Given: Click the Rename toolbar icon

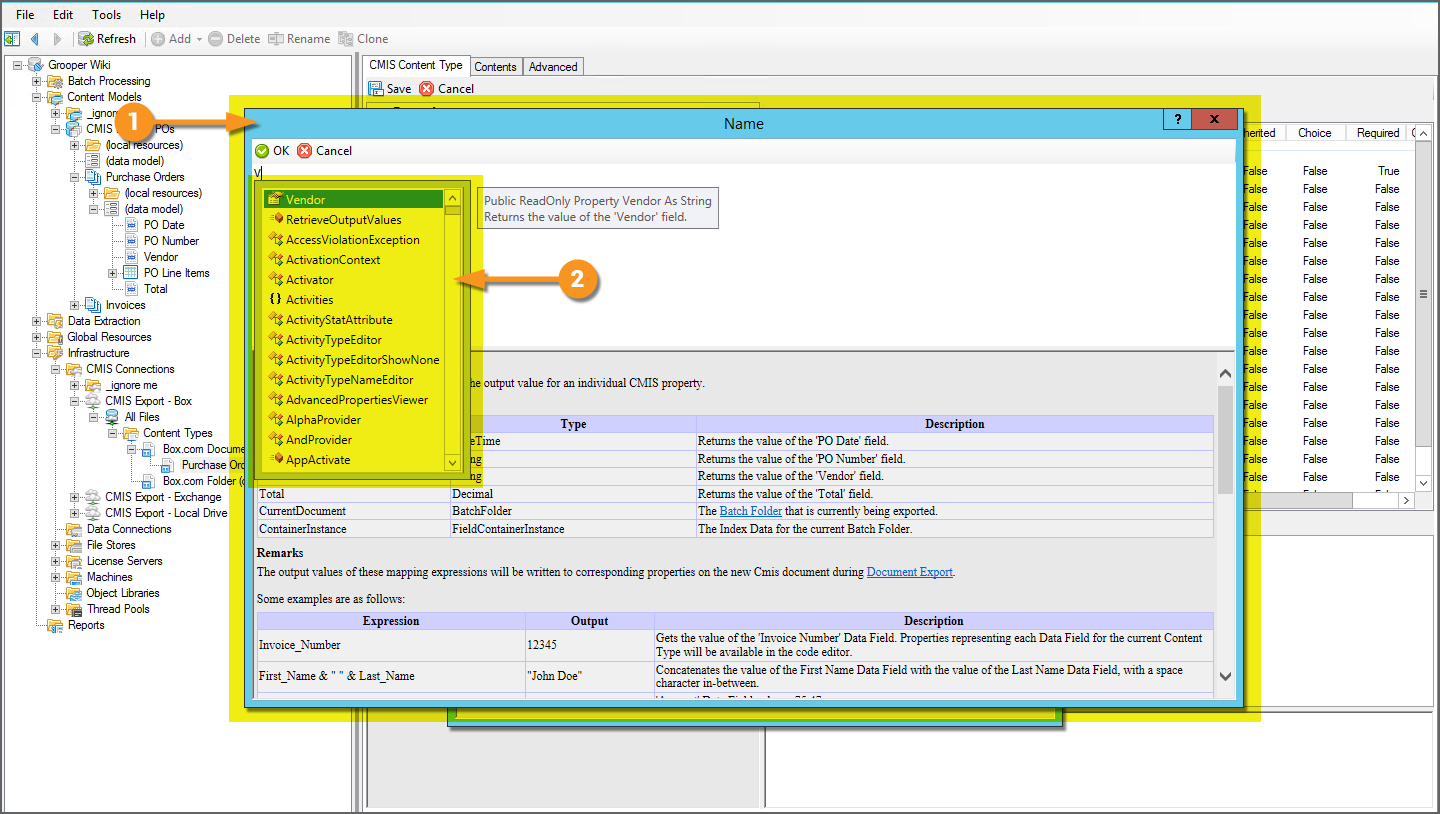Looking at the screenshot, I should [x=275, y=39].
